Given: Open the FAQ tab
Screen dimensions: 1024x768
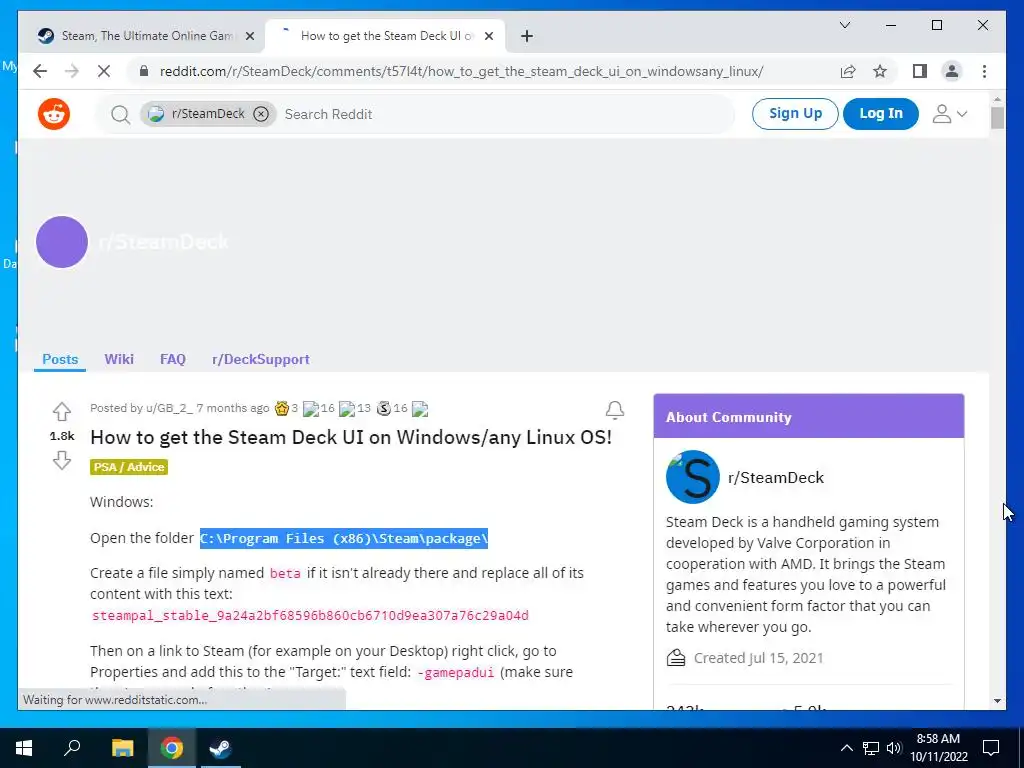Looking at the screenshot, I should pos(172,359).
